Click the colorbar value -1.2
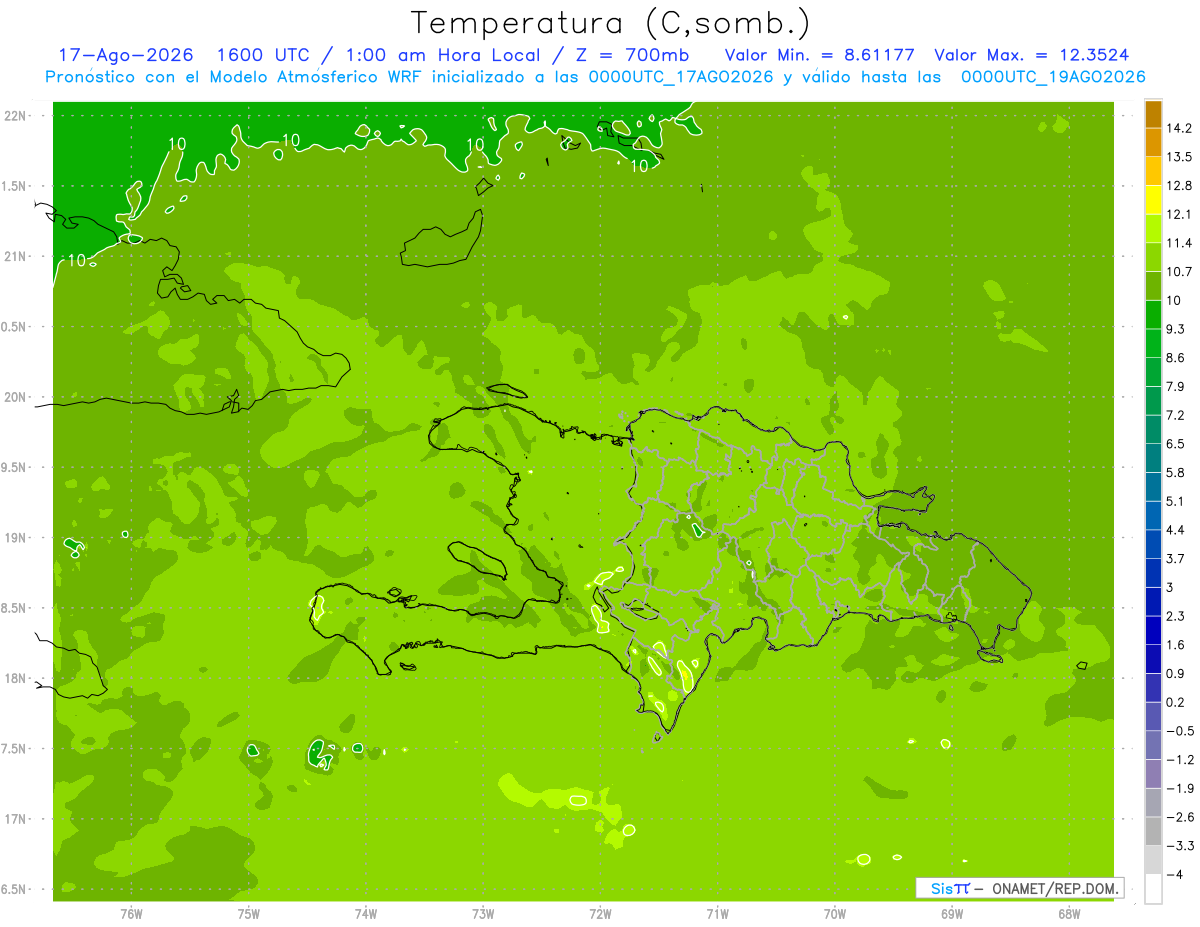1200x927 pixels. 1180,759
